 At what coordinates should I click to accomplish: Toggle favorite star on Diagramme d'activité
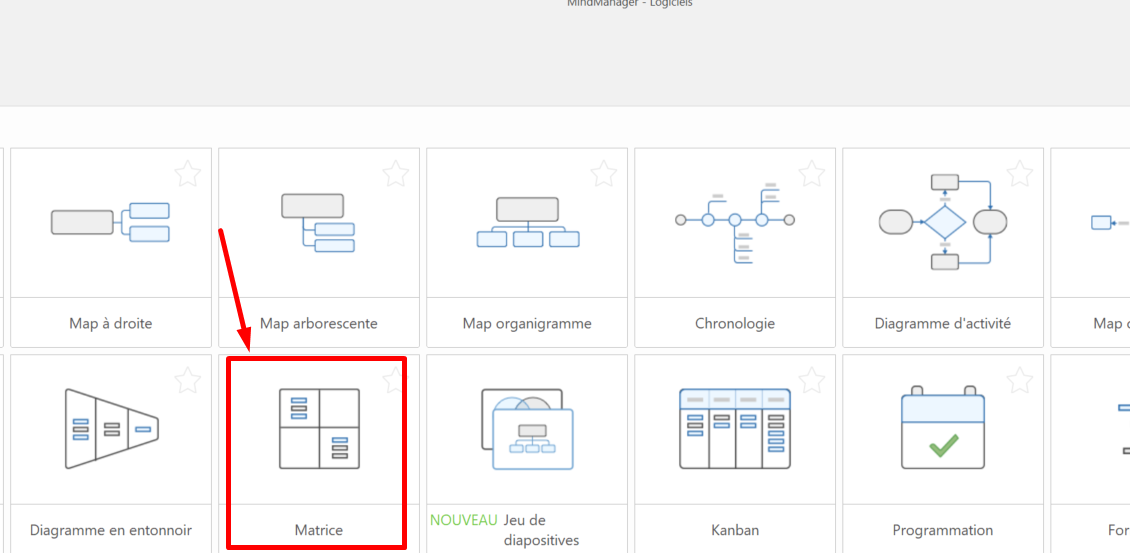[1020, 174]
